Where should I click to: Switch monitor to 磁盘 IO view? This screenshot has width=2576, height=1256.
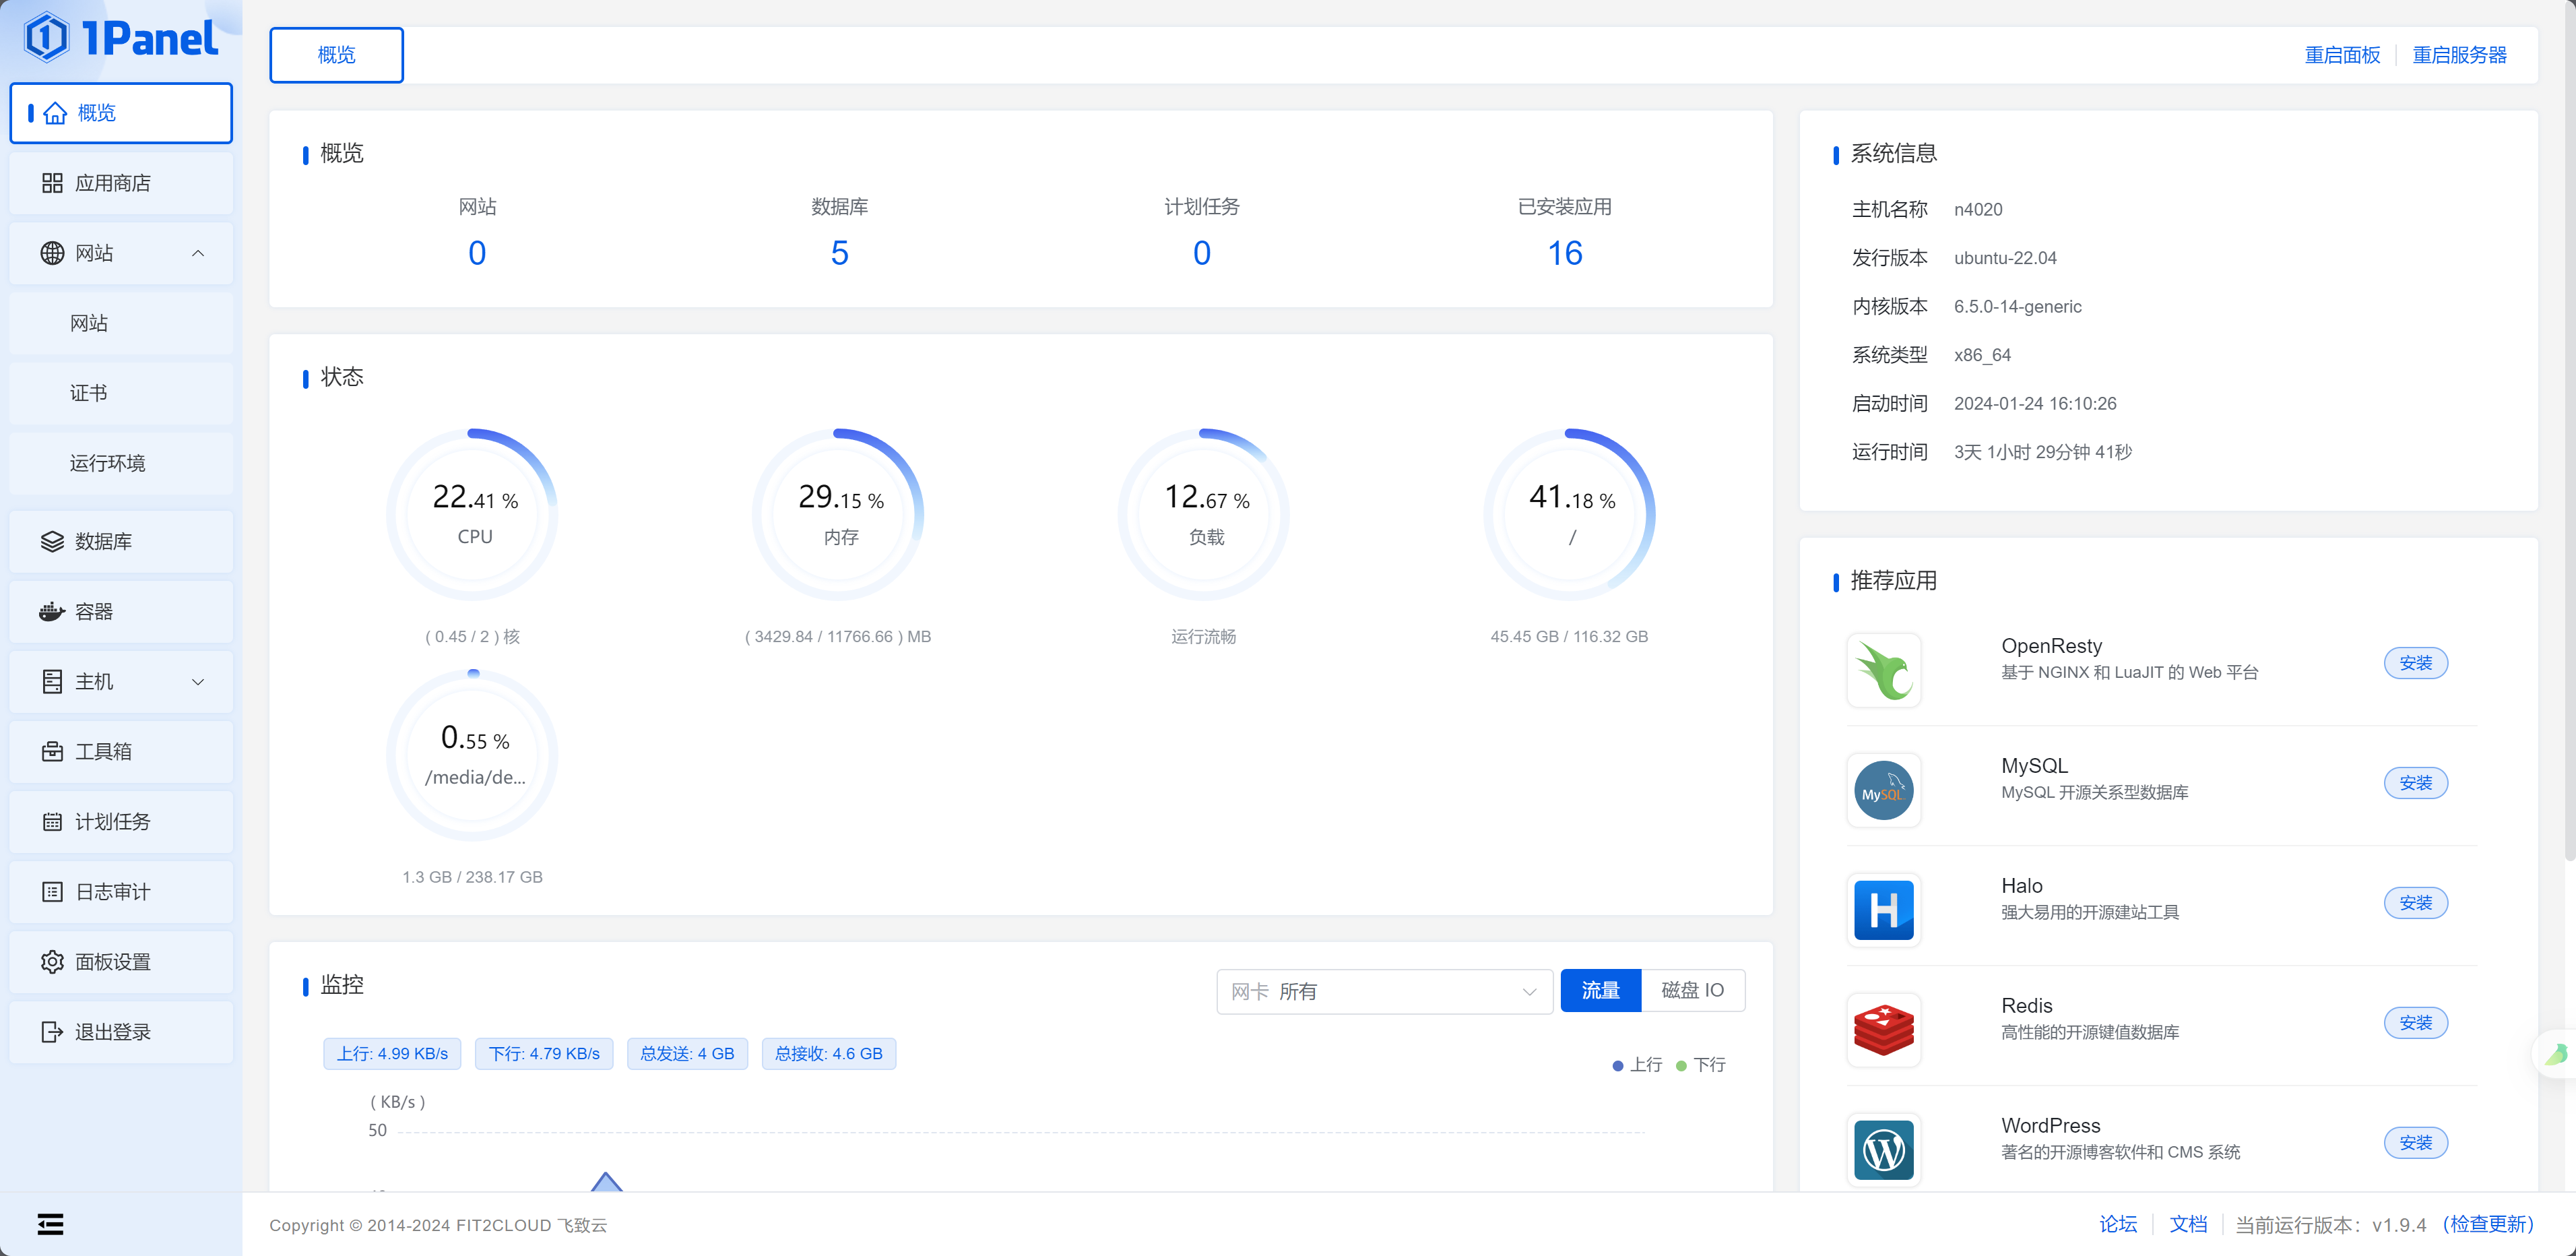click(1692, 990)
